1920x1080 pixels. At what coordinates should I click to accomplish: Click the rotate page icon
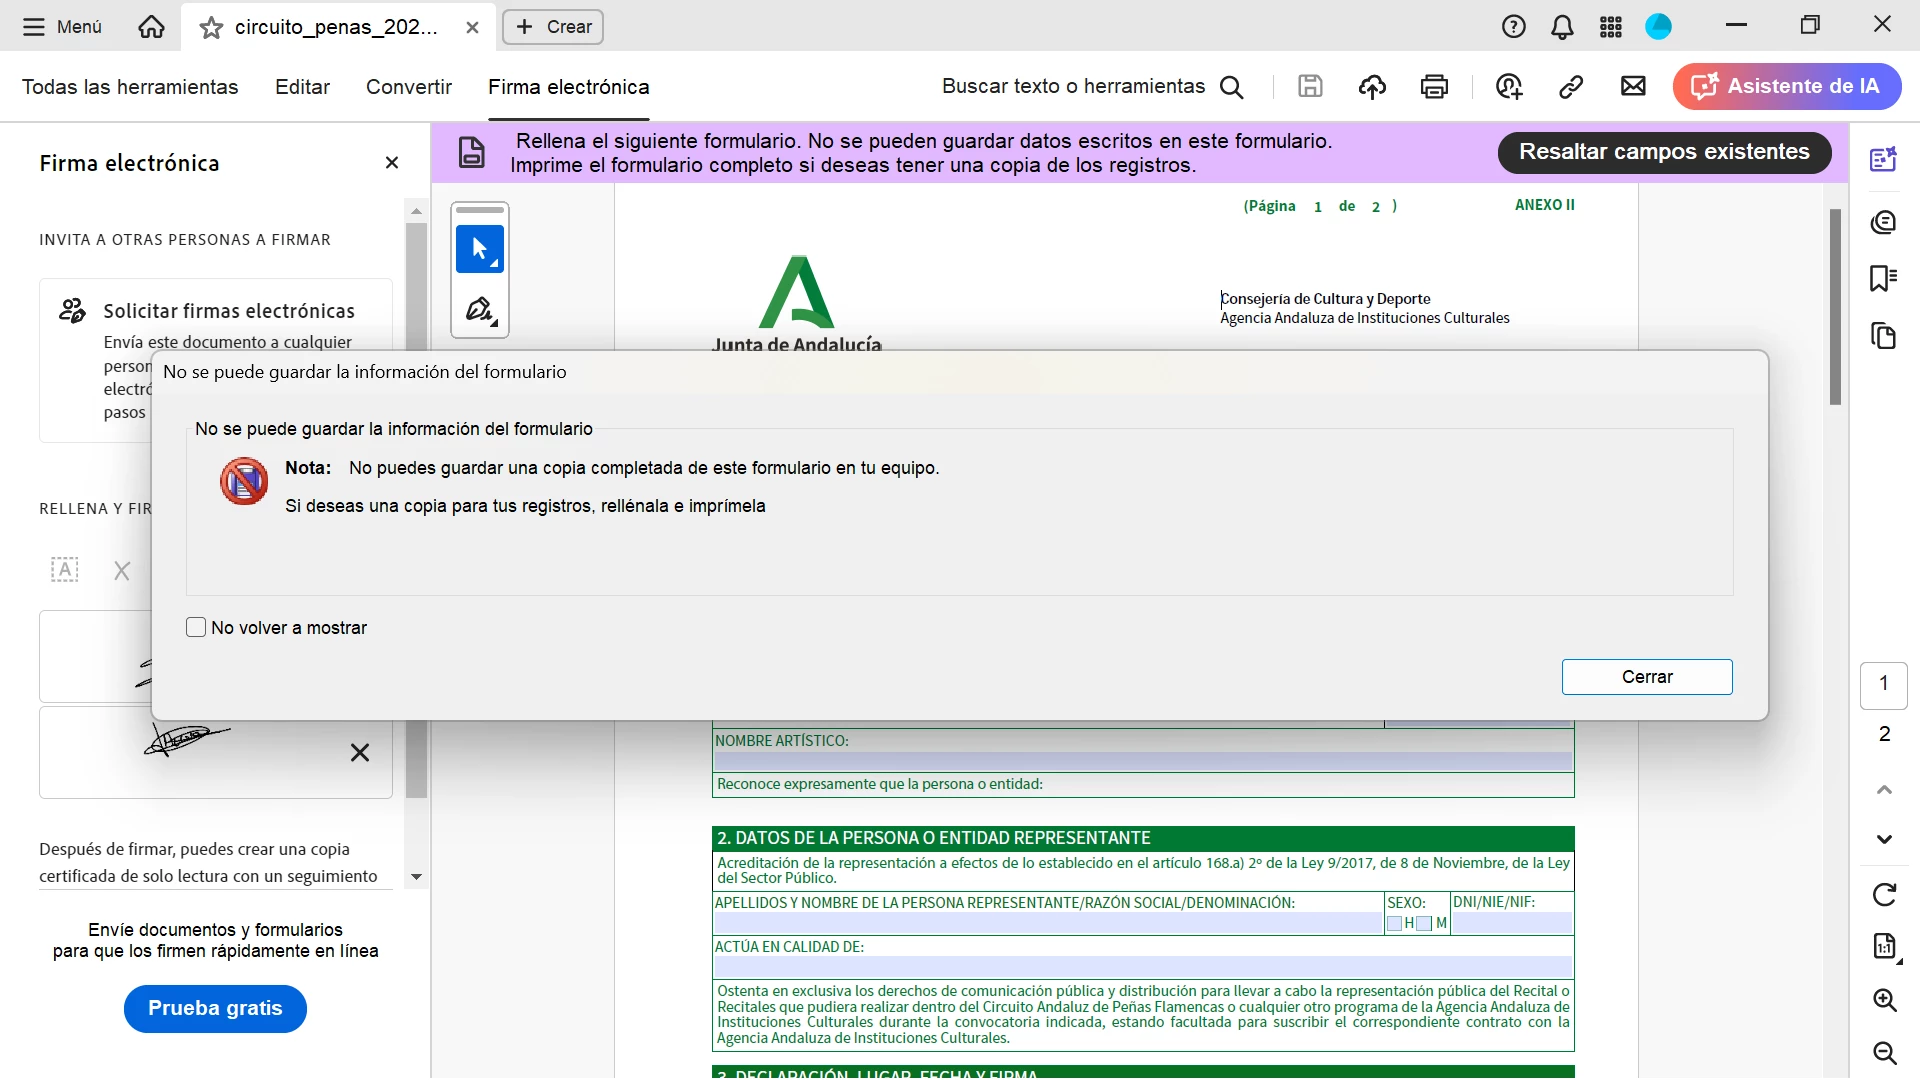point(1884,894)
